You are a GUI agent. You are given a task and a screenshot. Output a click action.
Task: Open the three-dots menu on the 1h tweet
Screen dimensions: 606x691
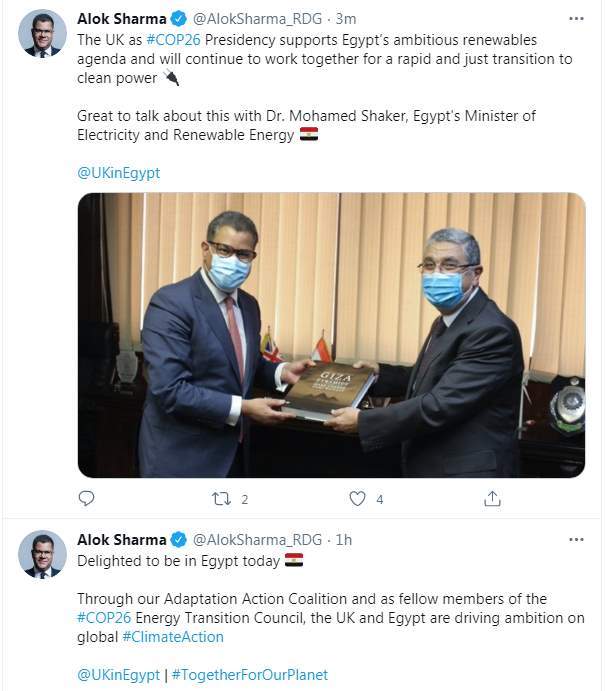pos(576,539)
